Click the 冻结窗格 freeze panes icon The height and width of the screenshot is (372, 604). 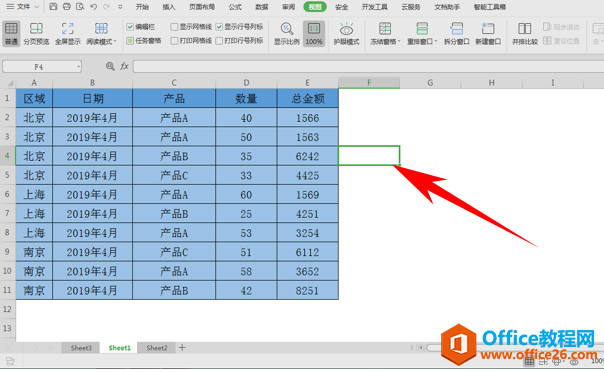(385, 28)
